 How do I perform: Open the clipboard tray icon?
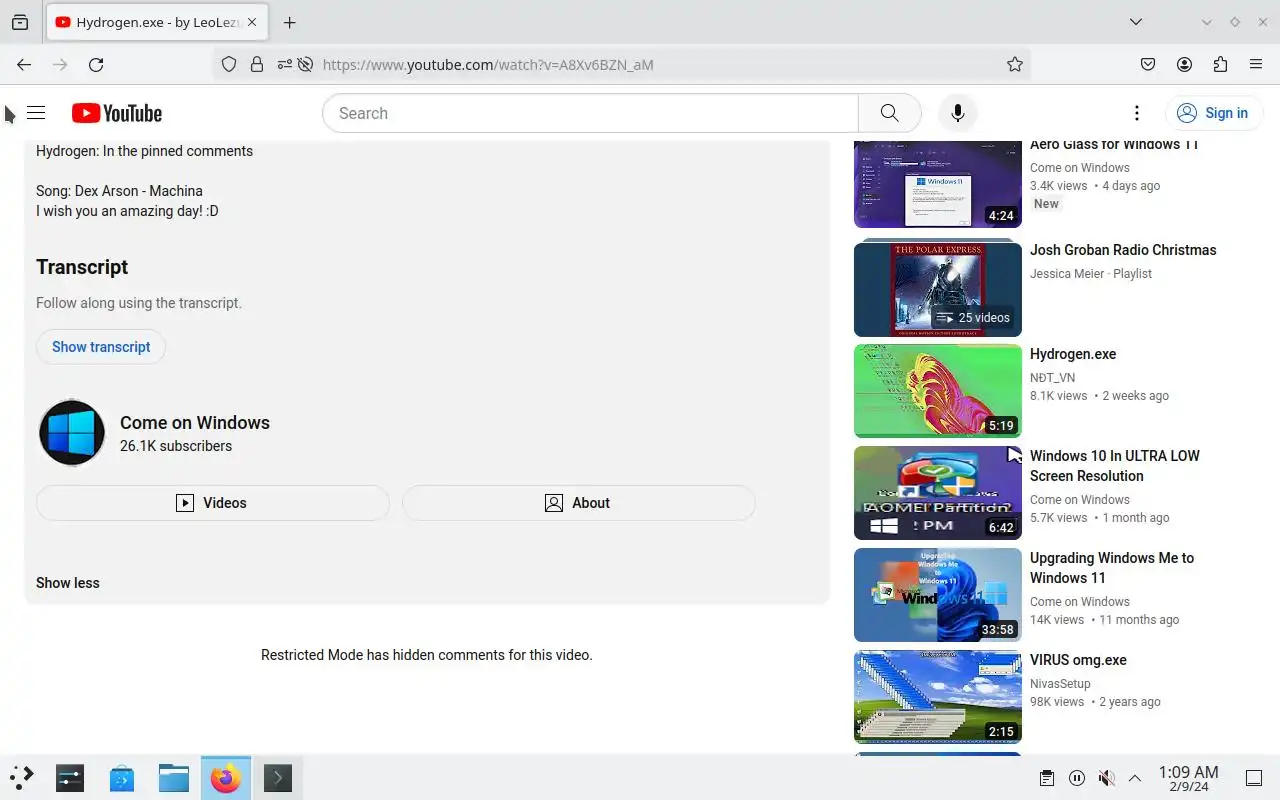(x=1047, y=778)
